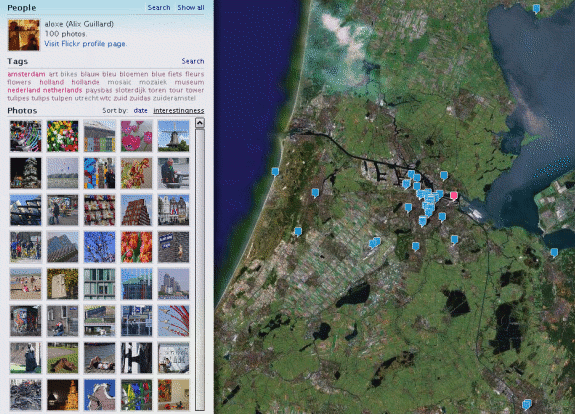Click the scrollbar up arrow in the photos list

199,123
